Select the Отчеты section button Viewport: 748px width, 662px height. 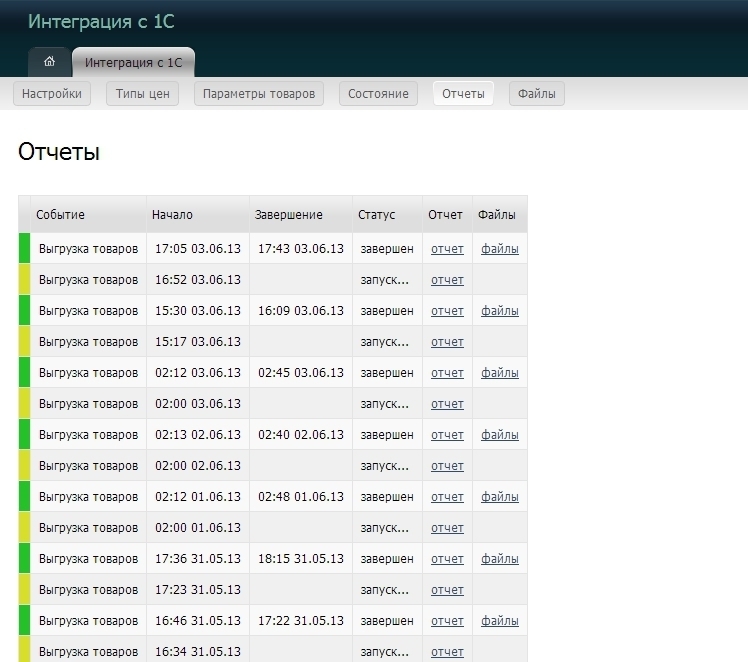pos(463,93)
